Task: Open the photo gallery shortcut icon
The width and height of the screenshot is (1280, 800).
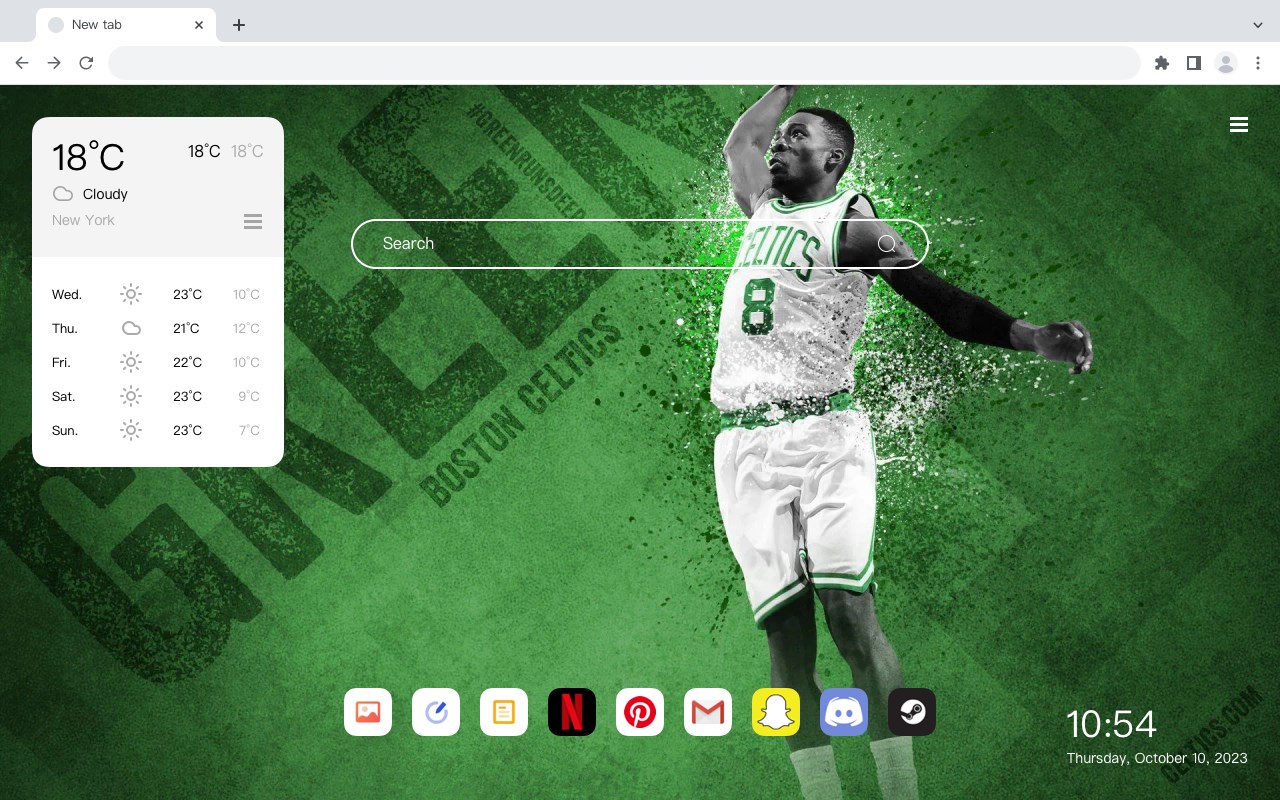Action: point(368,712)
